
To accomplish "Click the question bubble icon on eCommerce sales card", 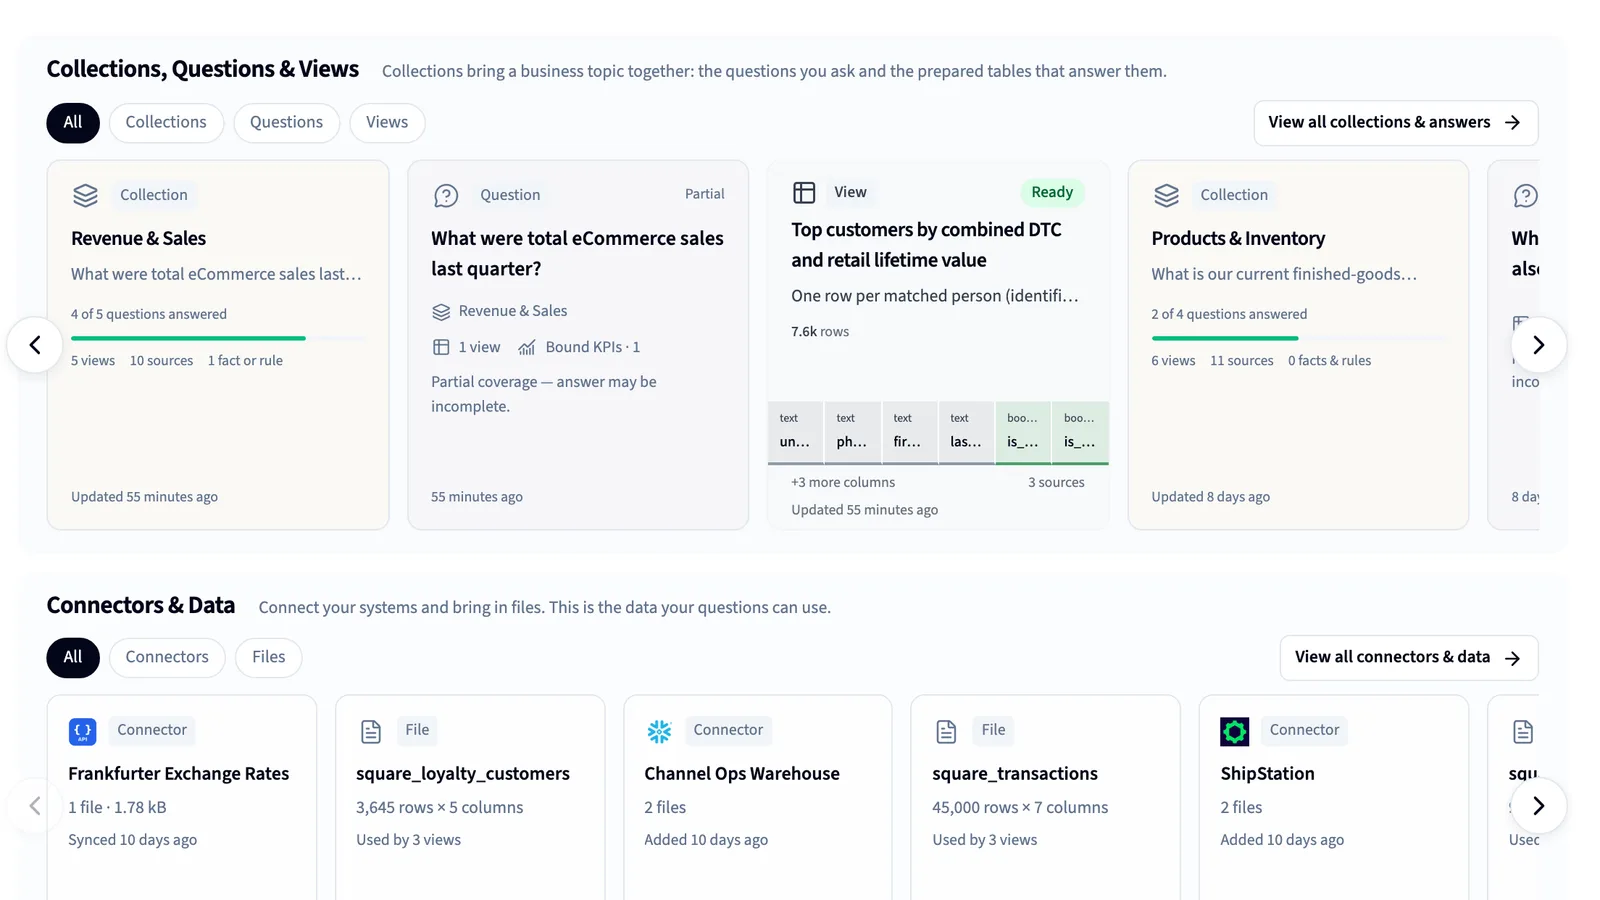I will (x=446, y=195).
